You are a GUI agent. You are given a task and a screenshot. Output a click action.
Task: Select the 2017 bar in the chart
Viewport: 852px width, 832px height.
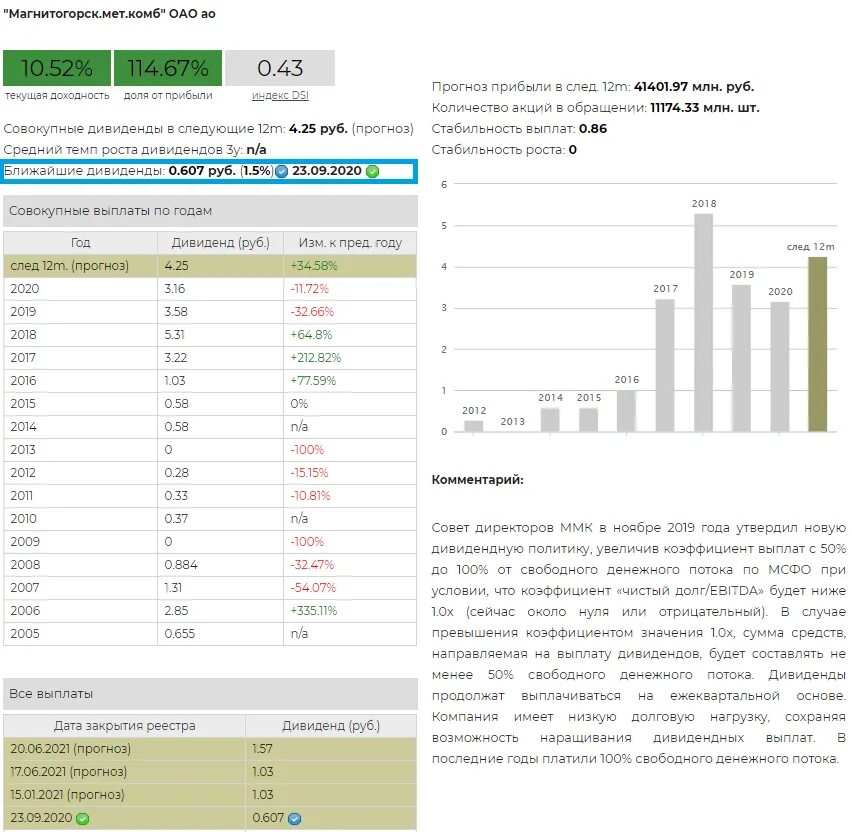[665, 365]
